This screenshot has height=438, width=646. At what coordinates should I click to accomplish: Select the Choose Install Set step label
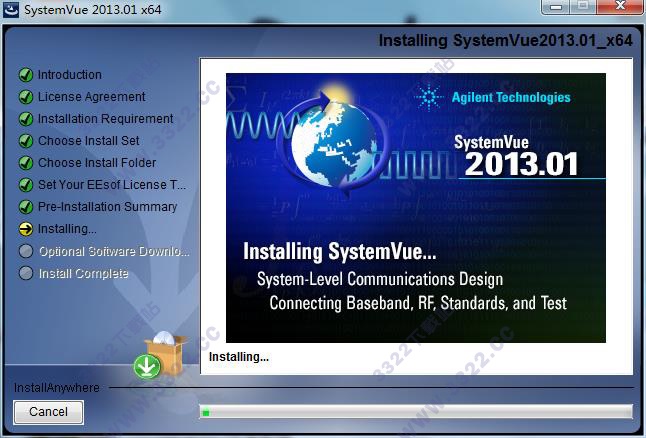click(x=89, y=141)
